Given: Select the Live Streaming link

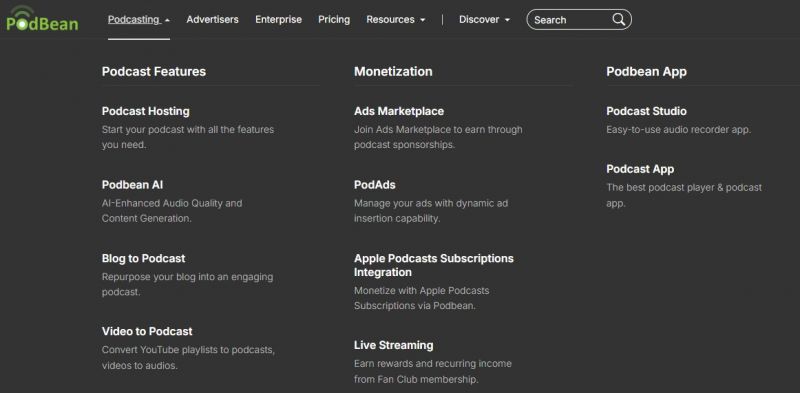Looking at the screenshot, I should 393,345.
